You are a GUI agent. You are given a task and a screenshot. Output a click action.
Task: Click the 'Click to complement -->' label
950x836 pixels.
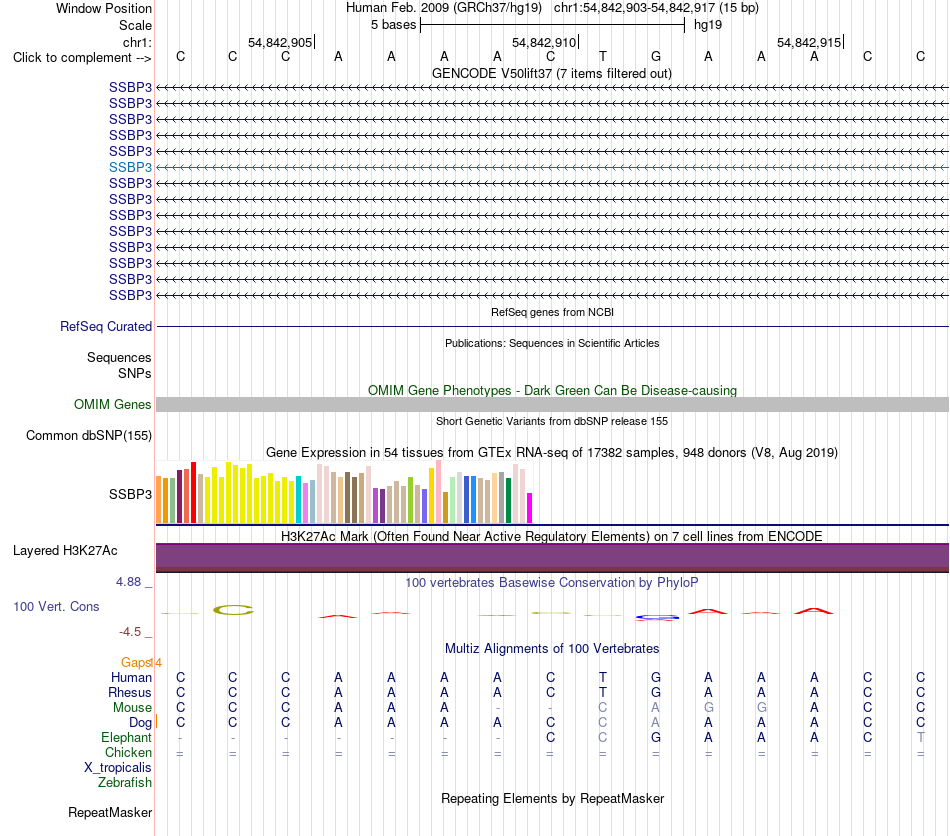82,58
